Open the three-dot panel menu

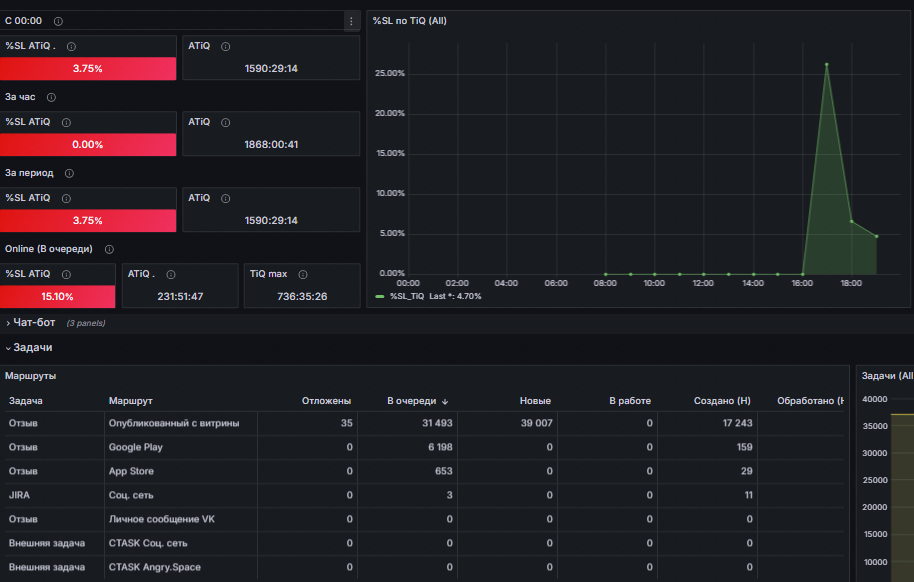(x=351, y=22)
